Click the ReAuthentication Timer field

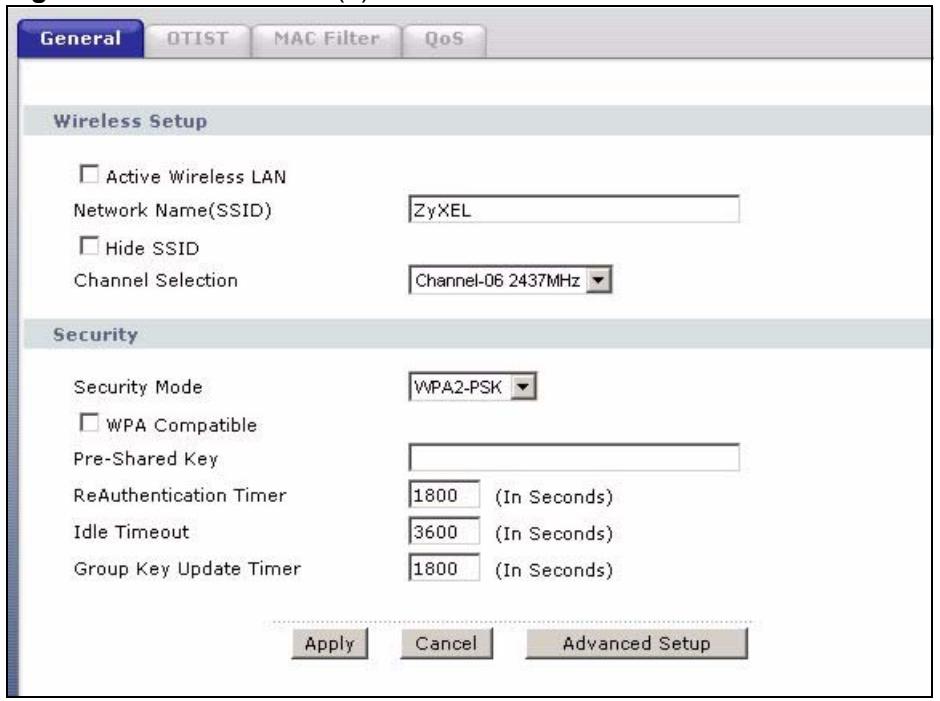click(444, 495)
